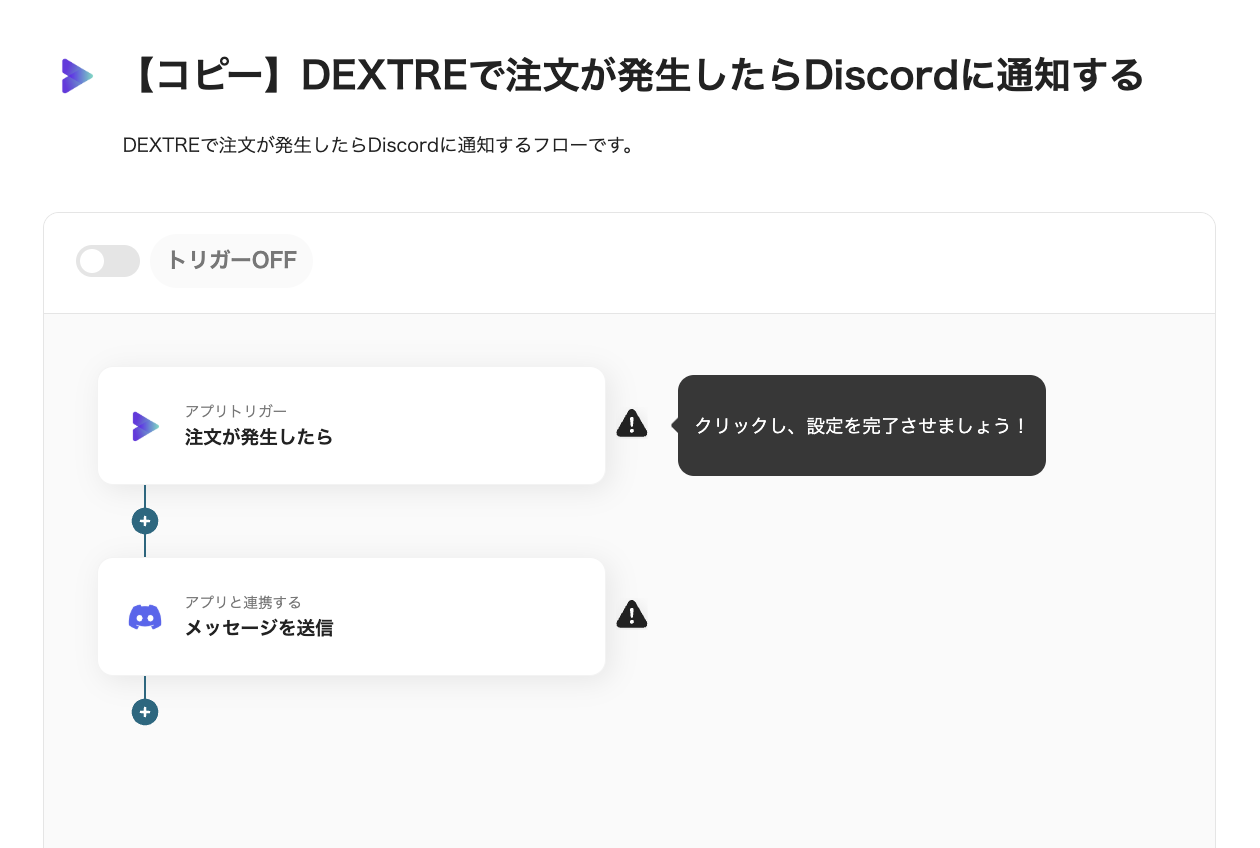Open the メッセージを送信 action card

point(351,617)
